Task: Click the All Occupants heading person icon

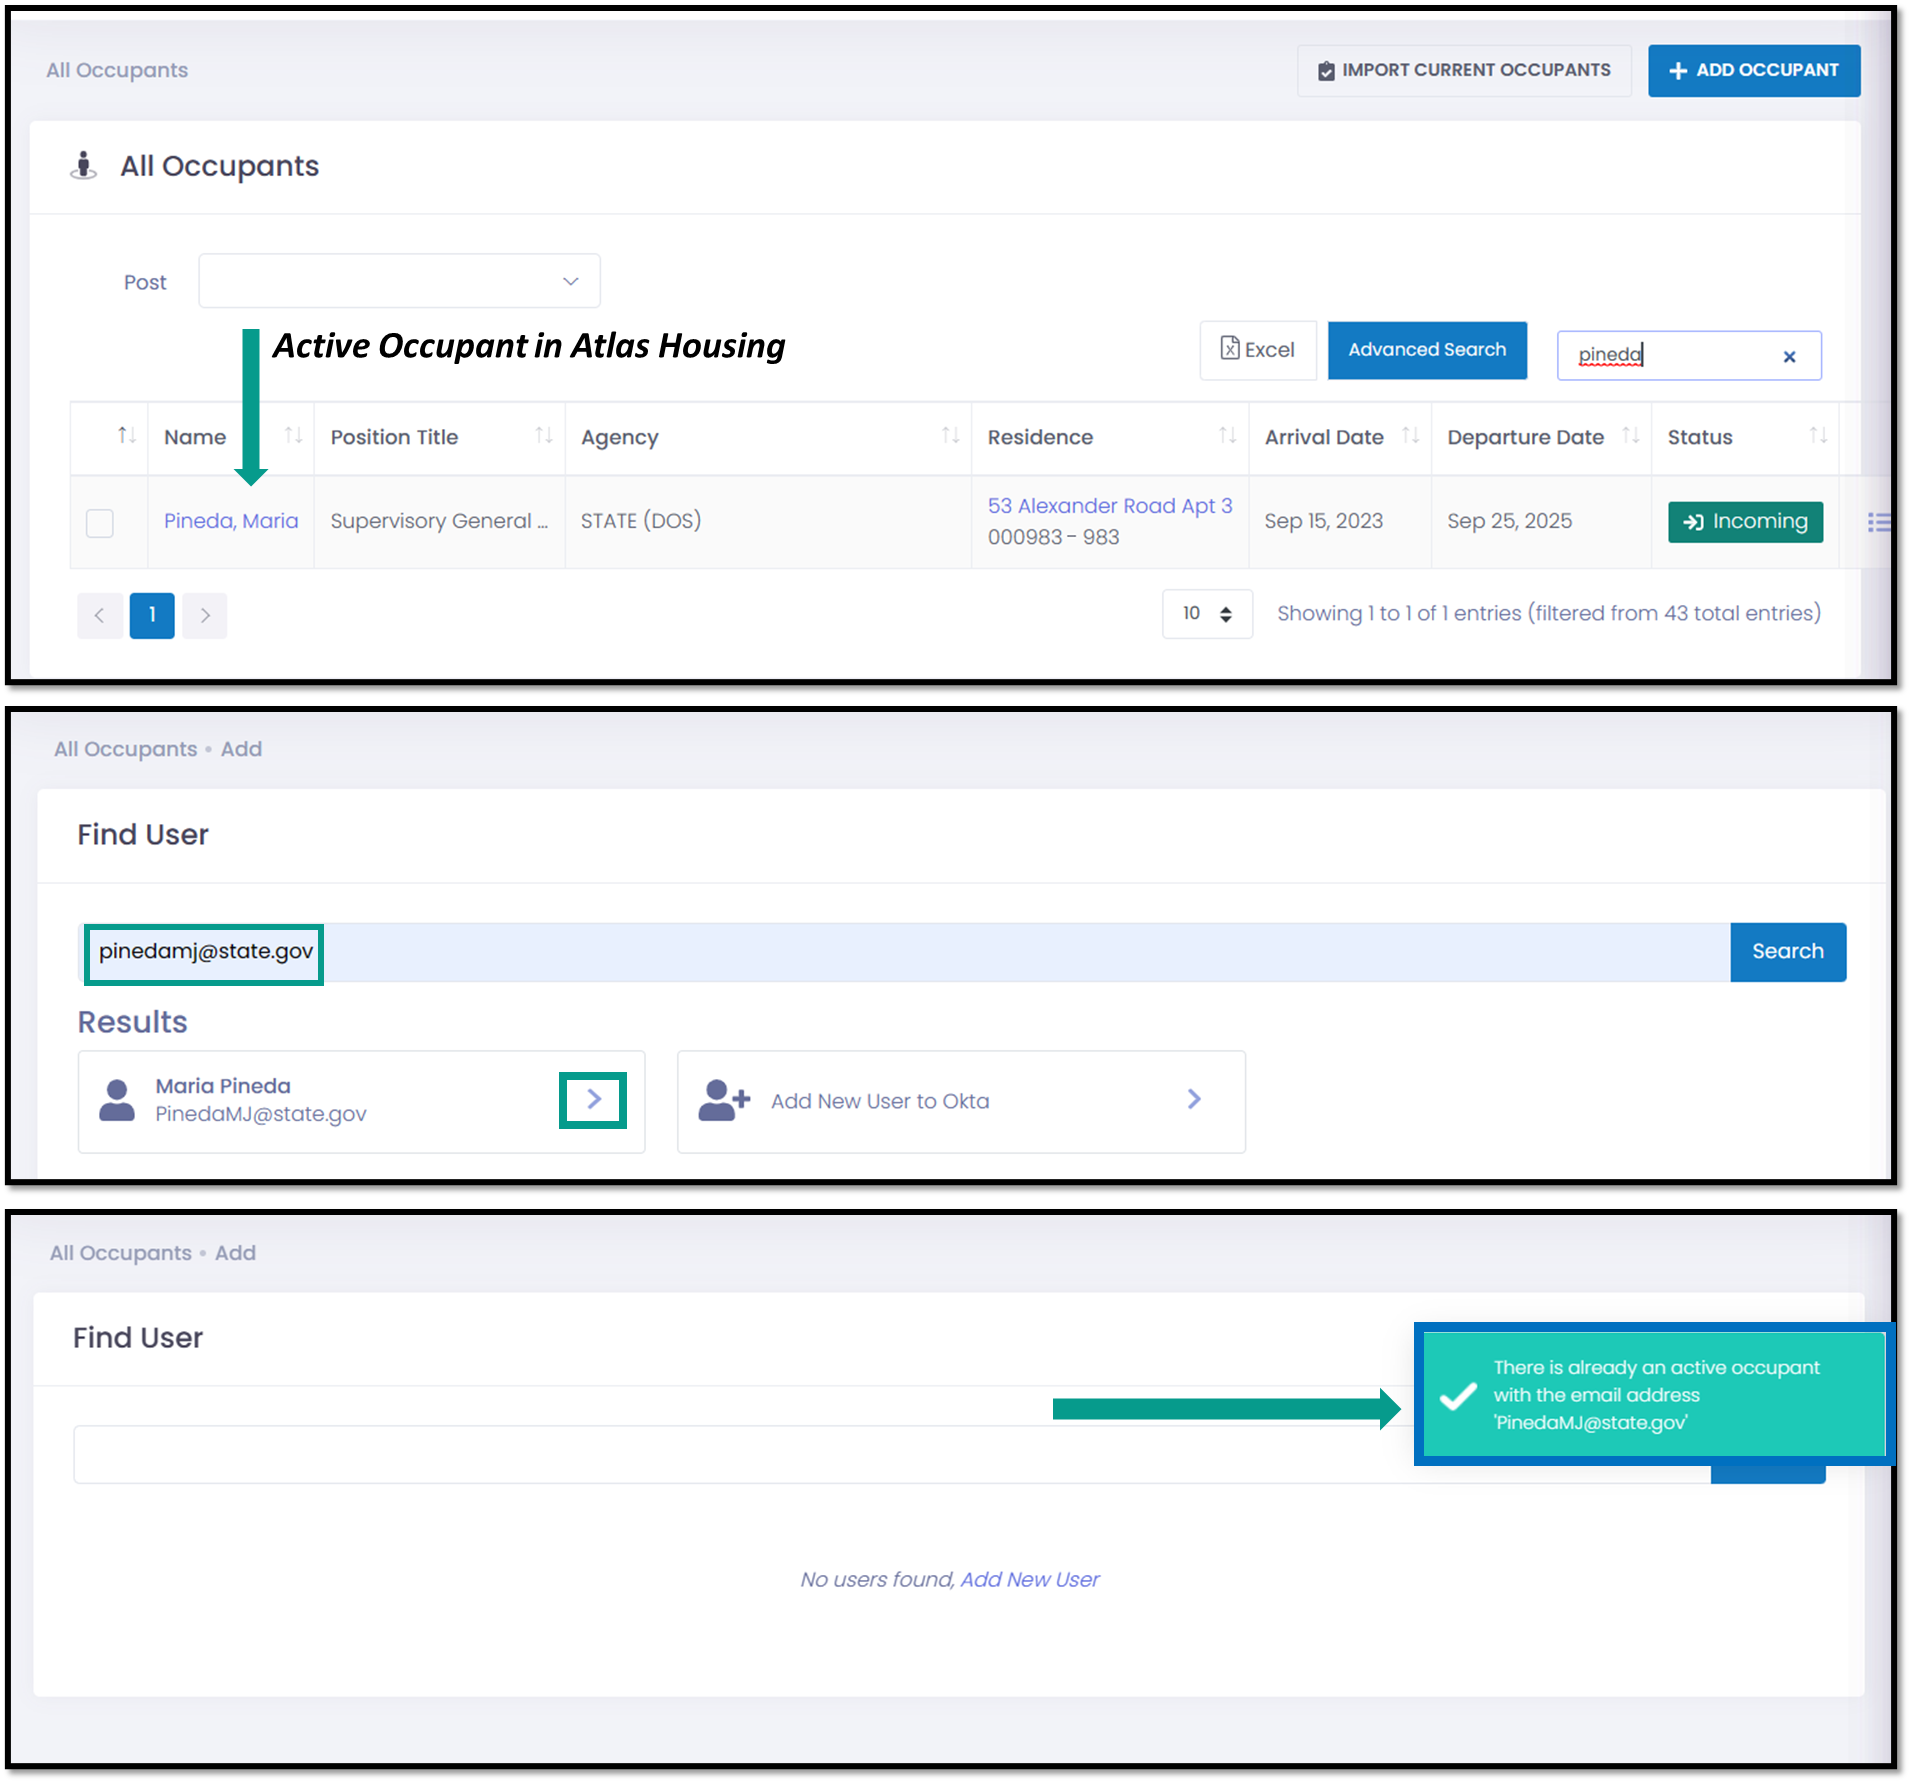Action: click(x=84, y=166)
